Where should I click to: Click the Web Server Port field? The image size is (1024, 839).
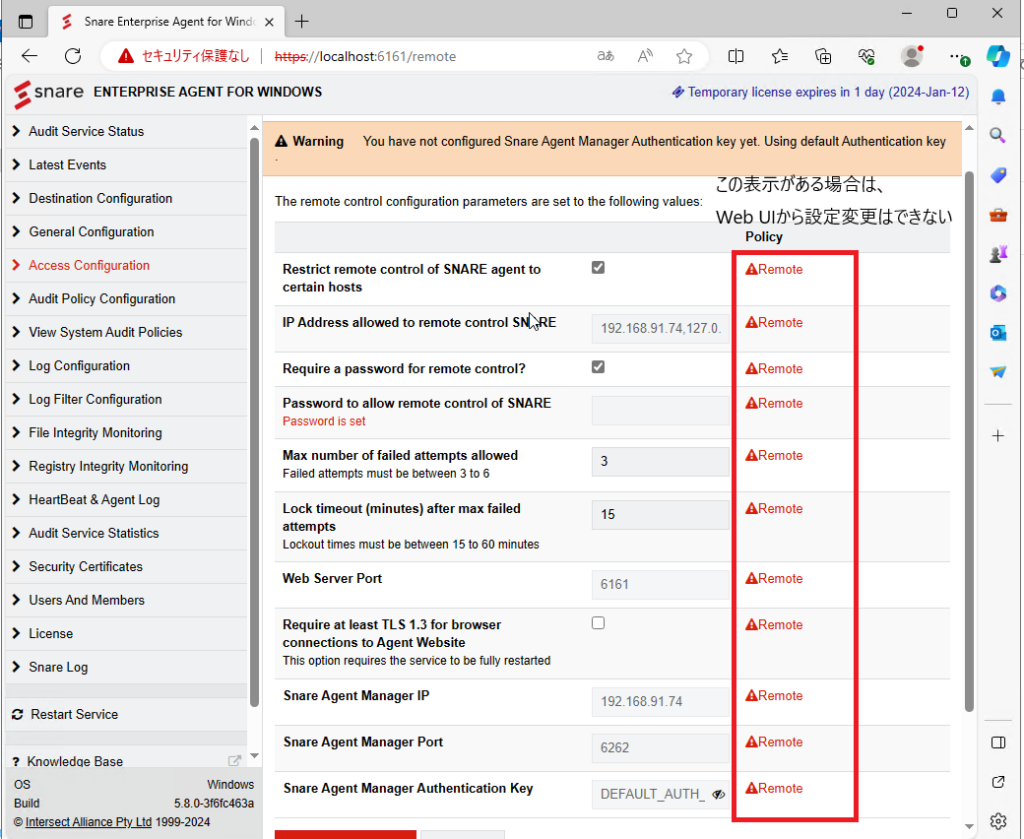660,584
